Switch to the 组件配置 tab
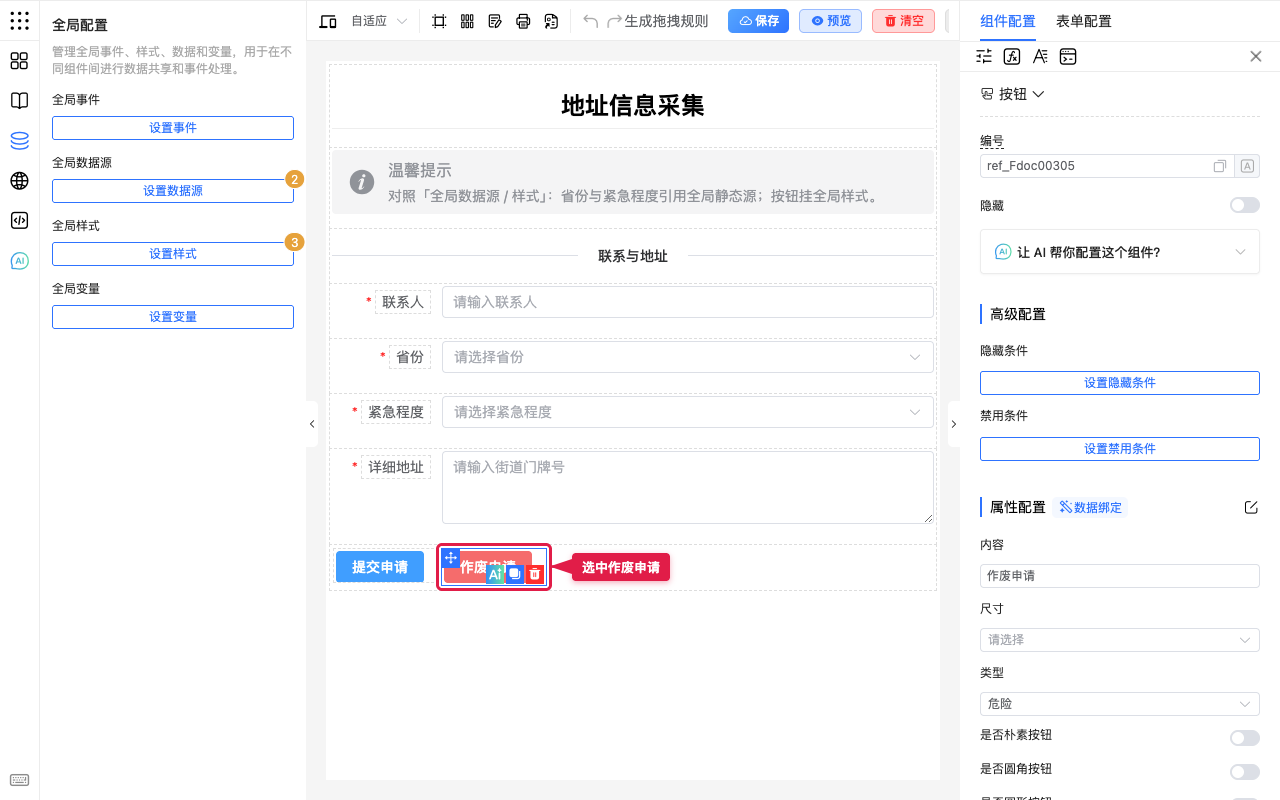 1008,21
